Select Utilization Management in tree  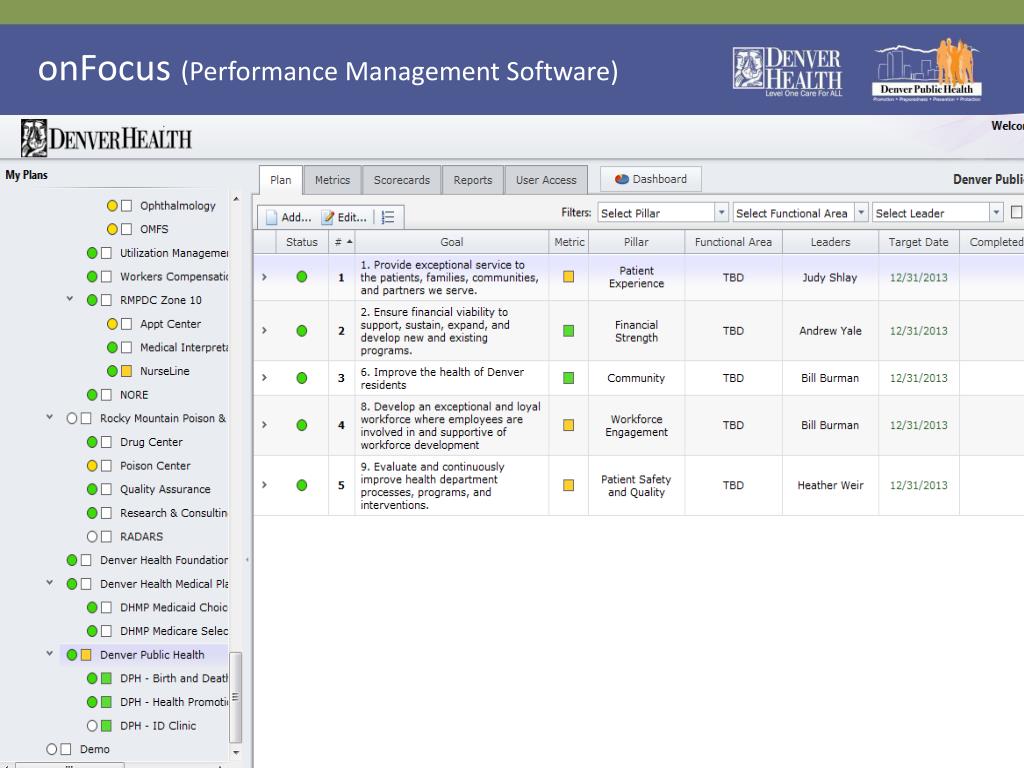pos(174,253)
